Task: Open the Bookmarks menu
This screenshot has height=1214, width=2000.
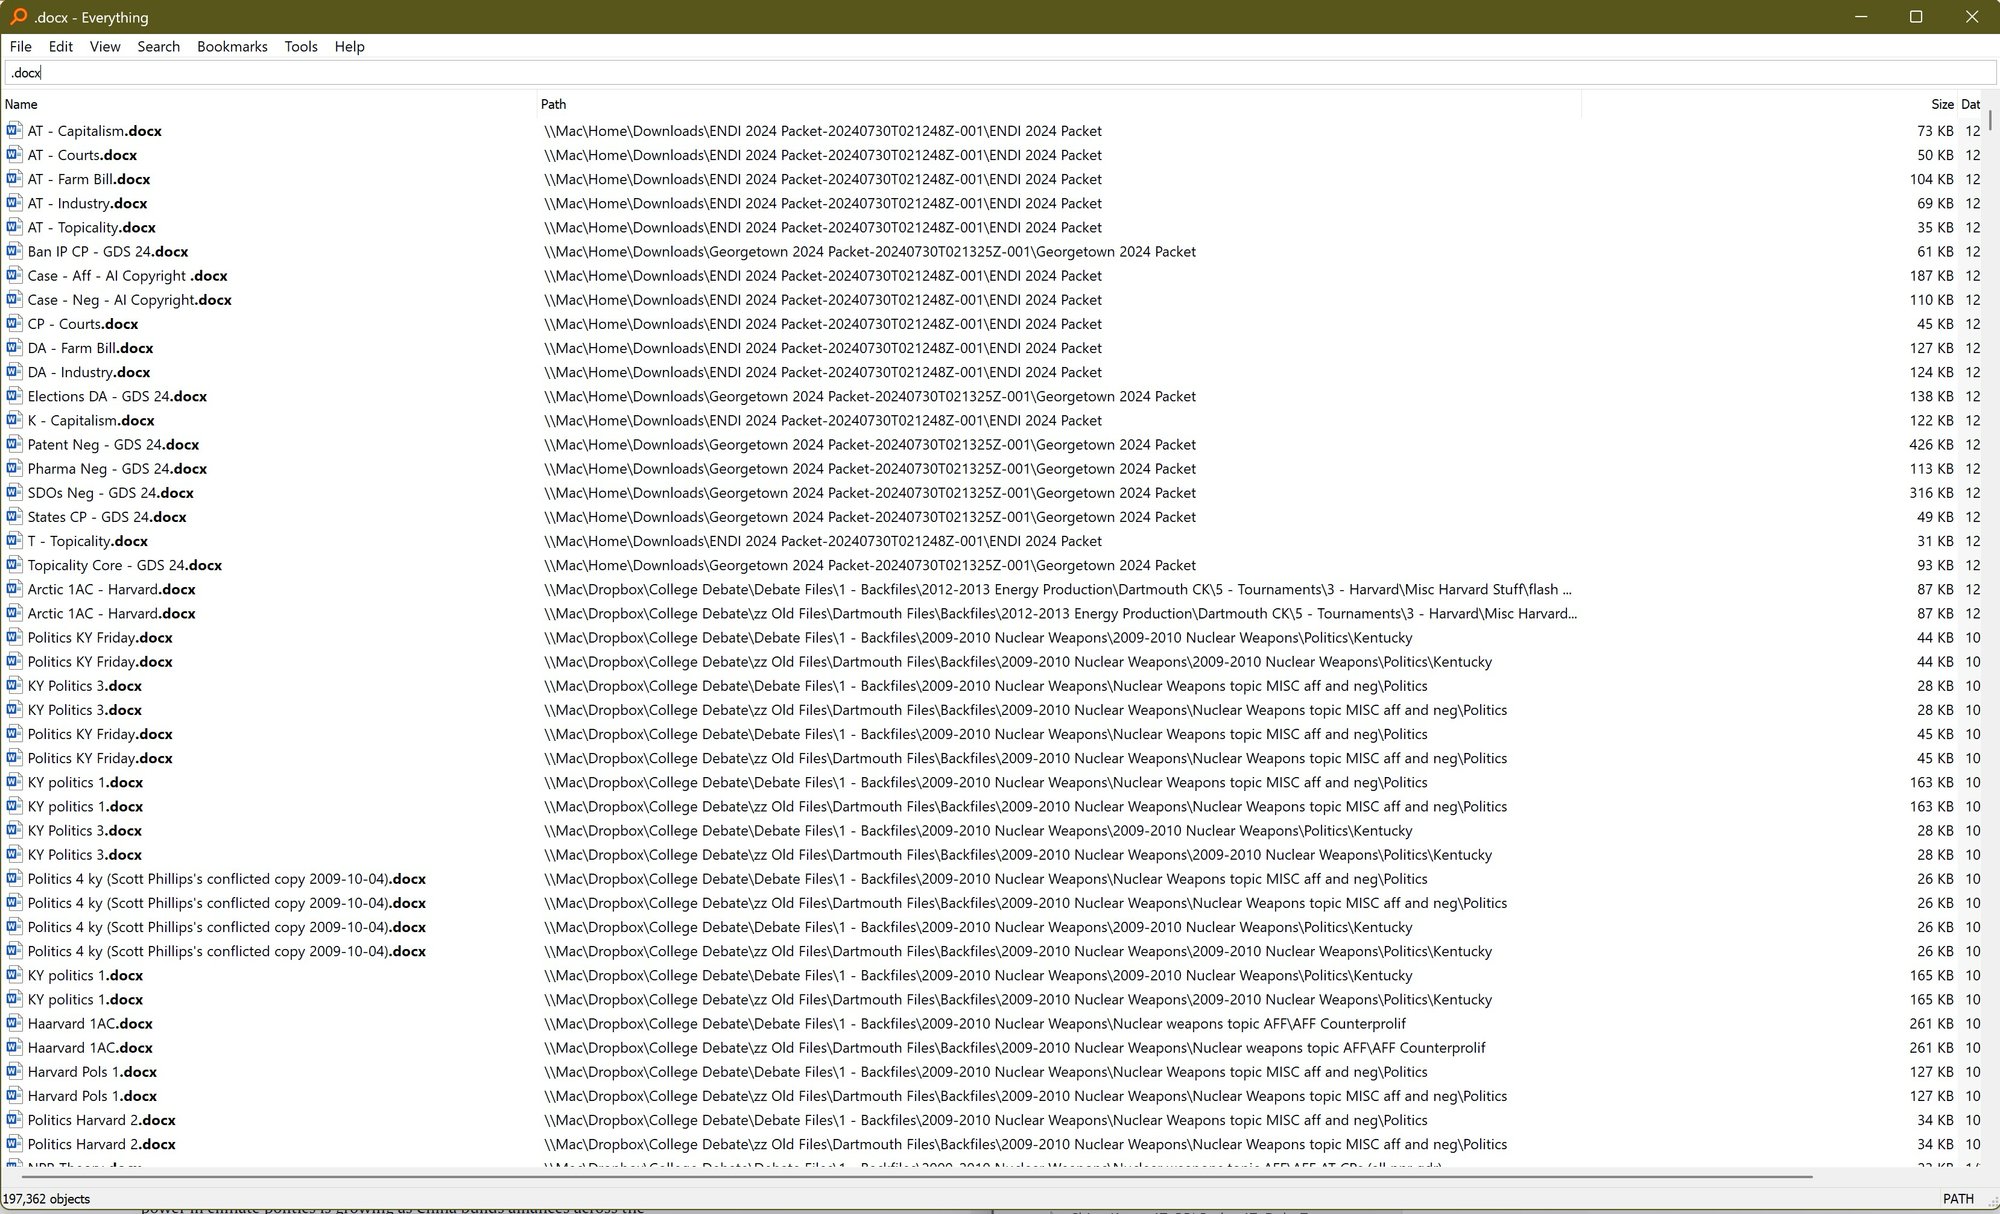Action: pyautogui.click(x=232, y=46)
